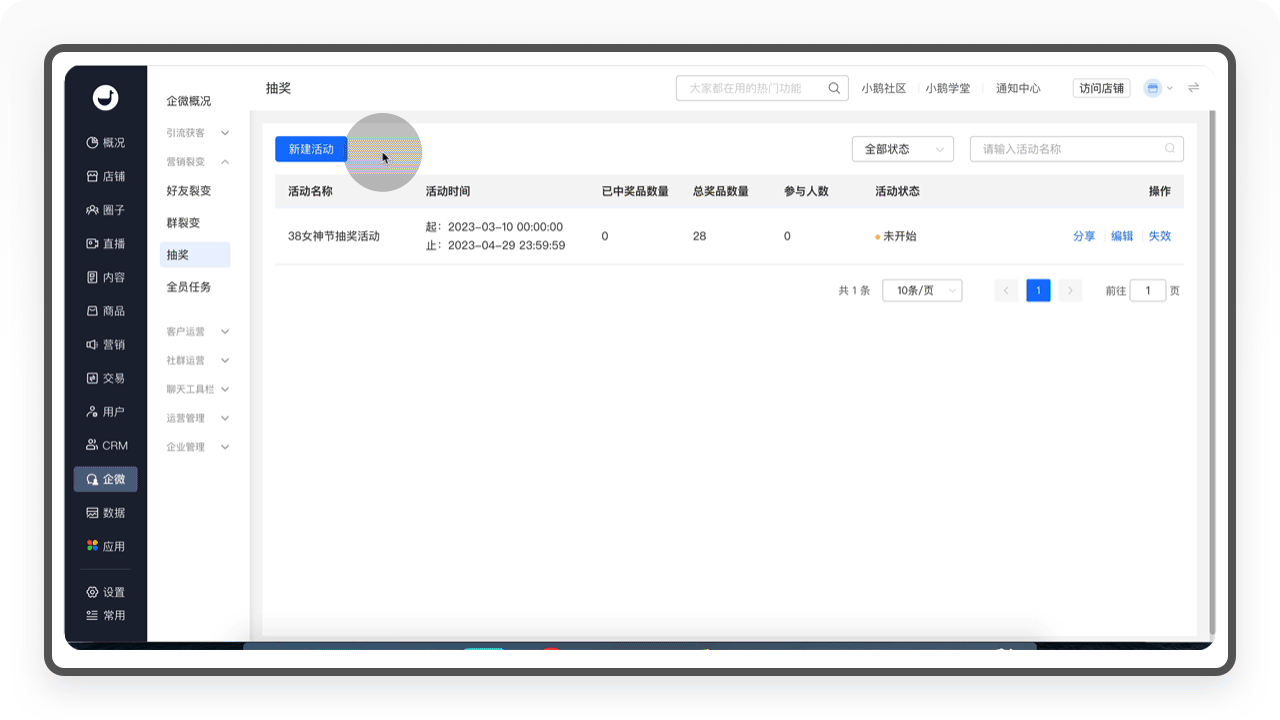Open 小鹅学堂 link
The width and height of the screenshot is (1280, 720).
[947, 88]
